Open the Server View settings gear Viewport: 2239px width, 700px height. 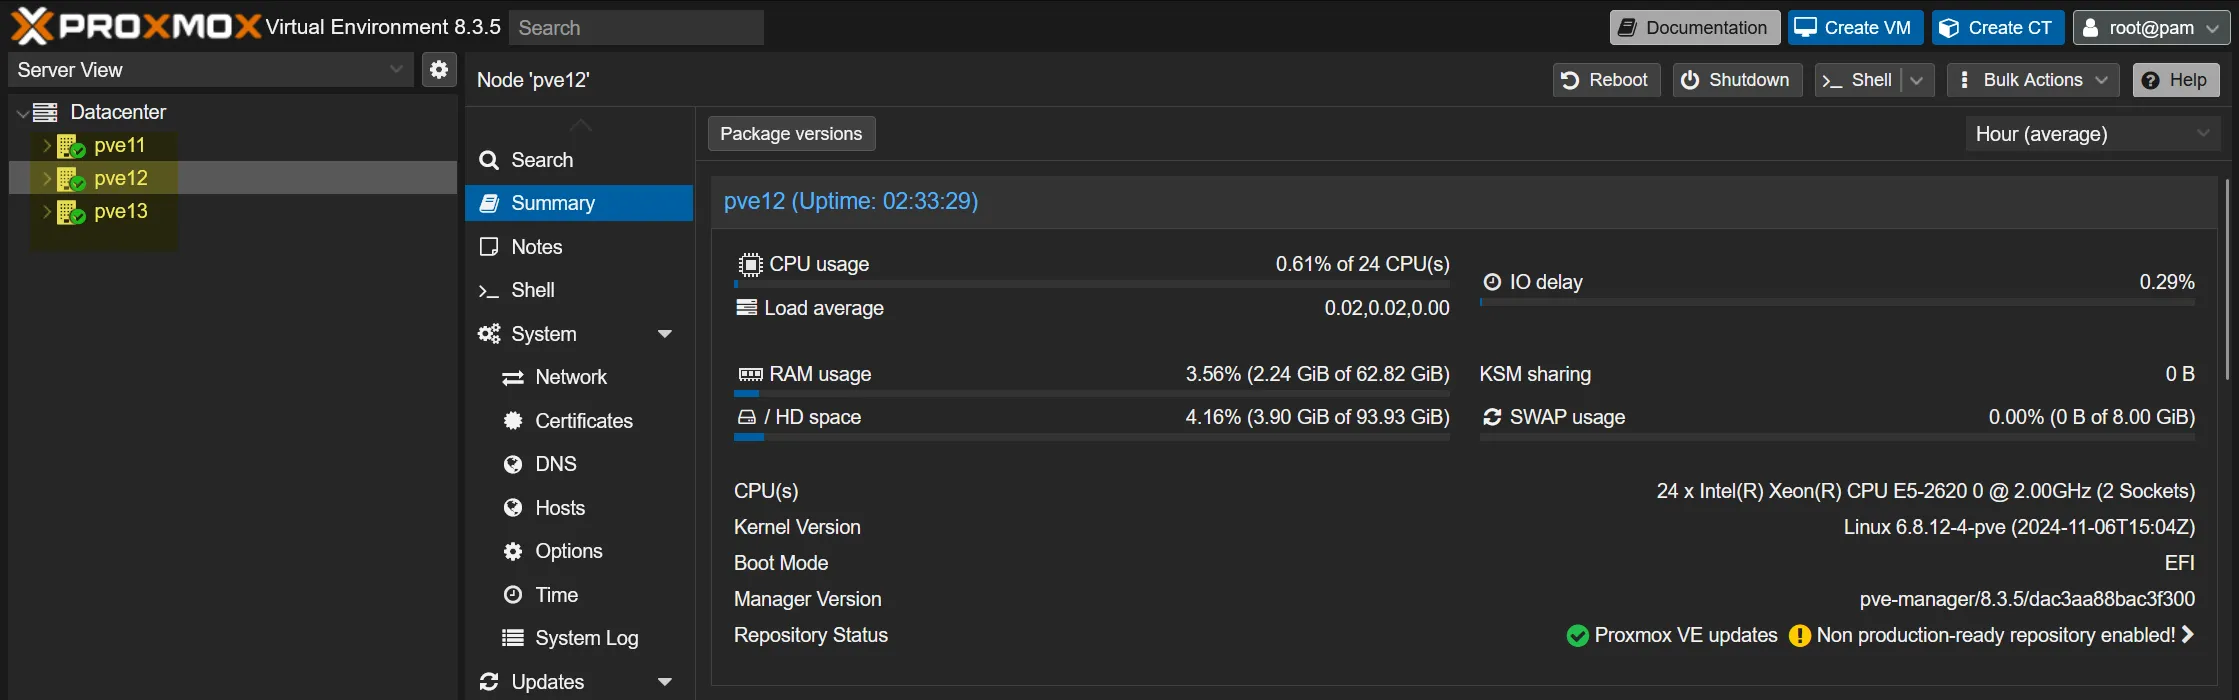438,70
